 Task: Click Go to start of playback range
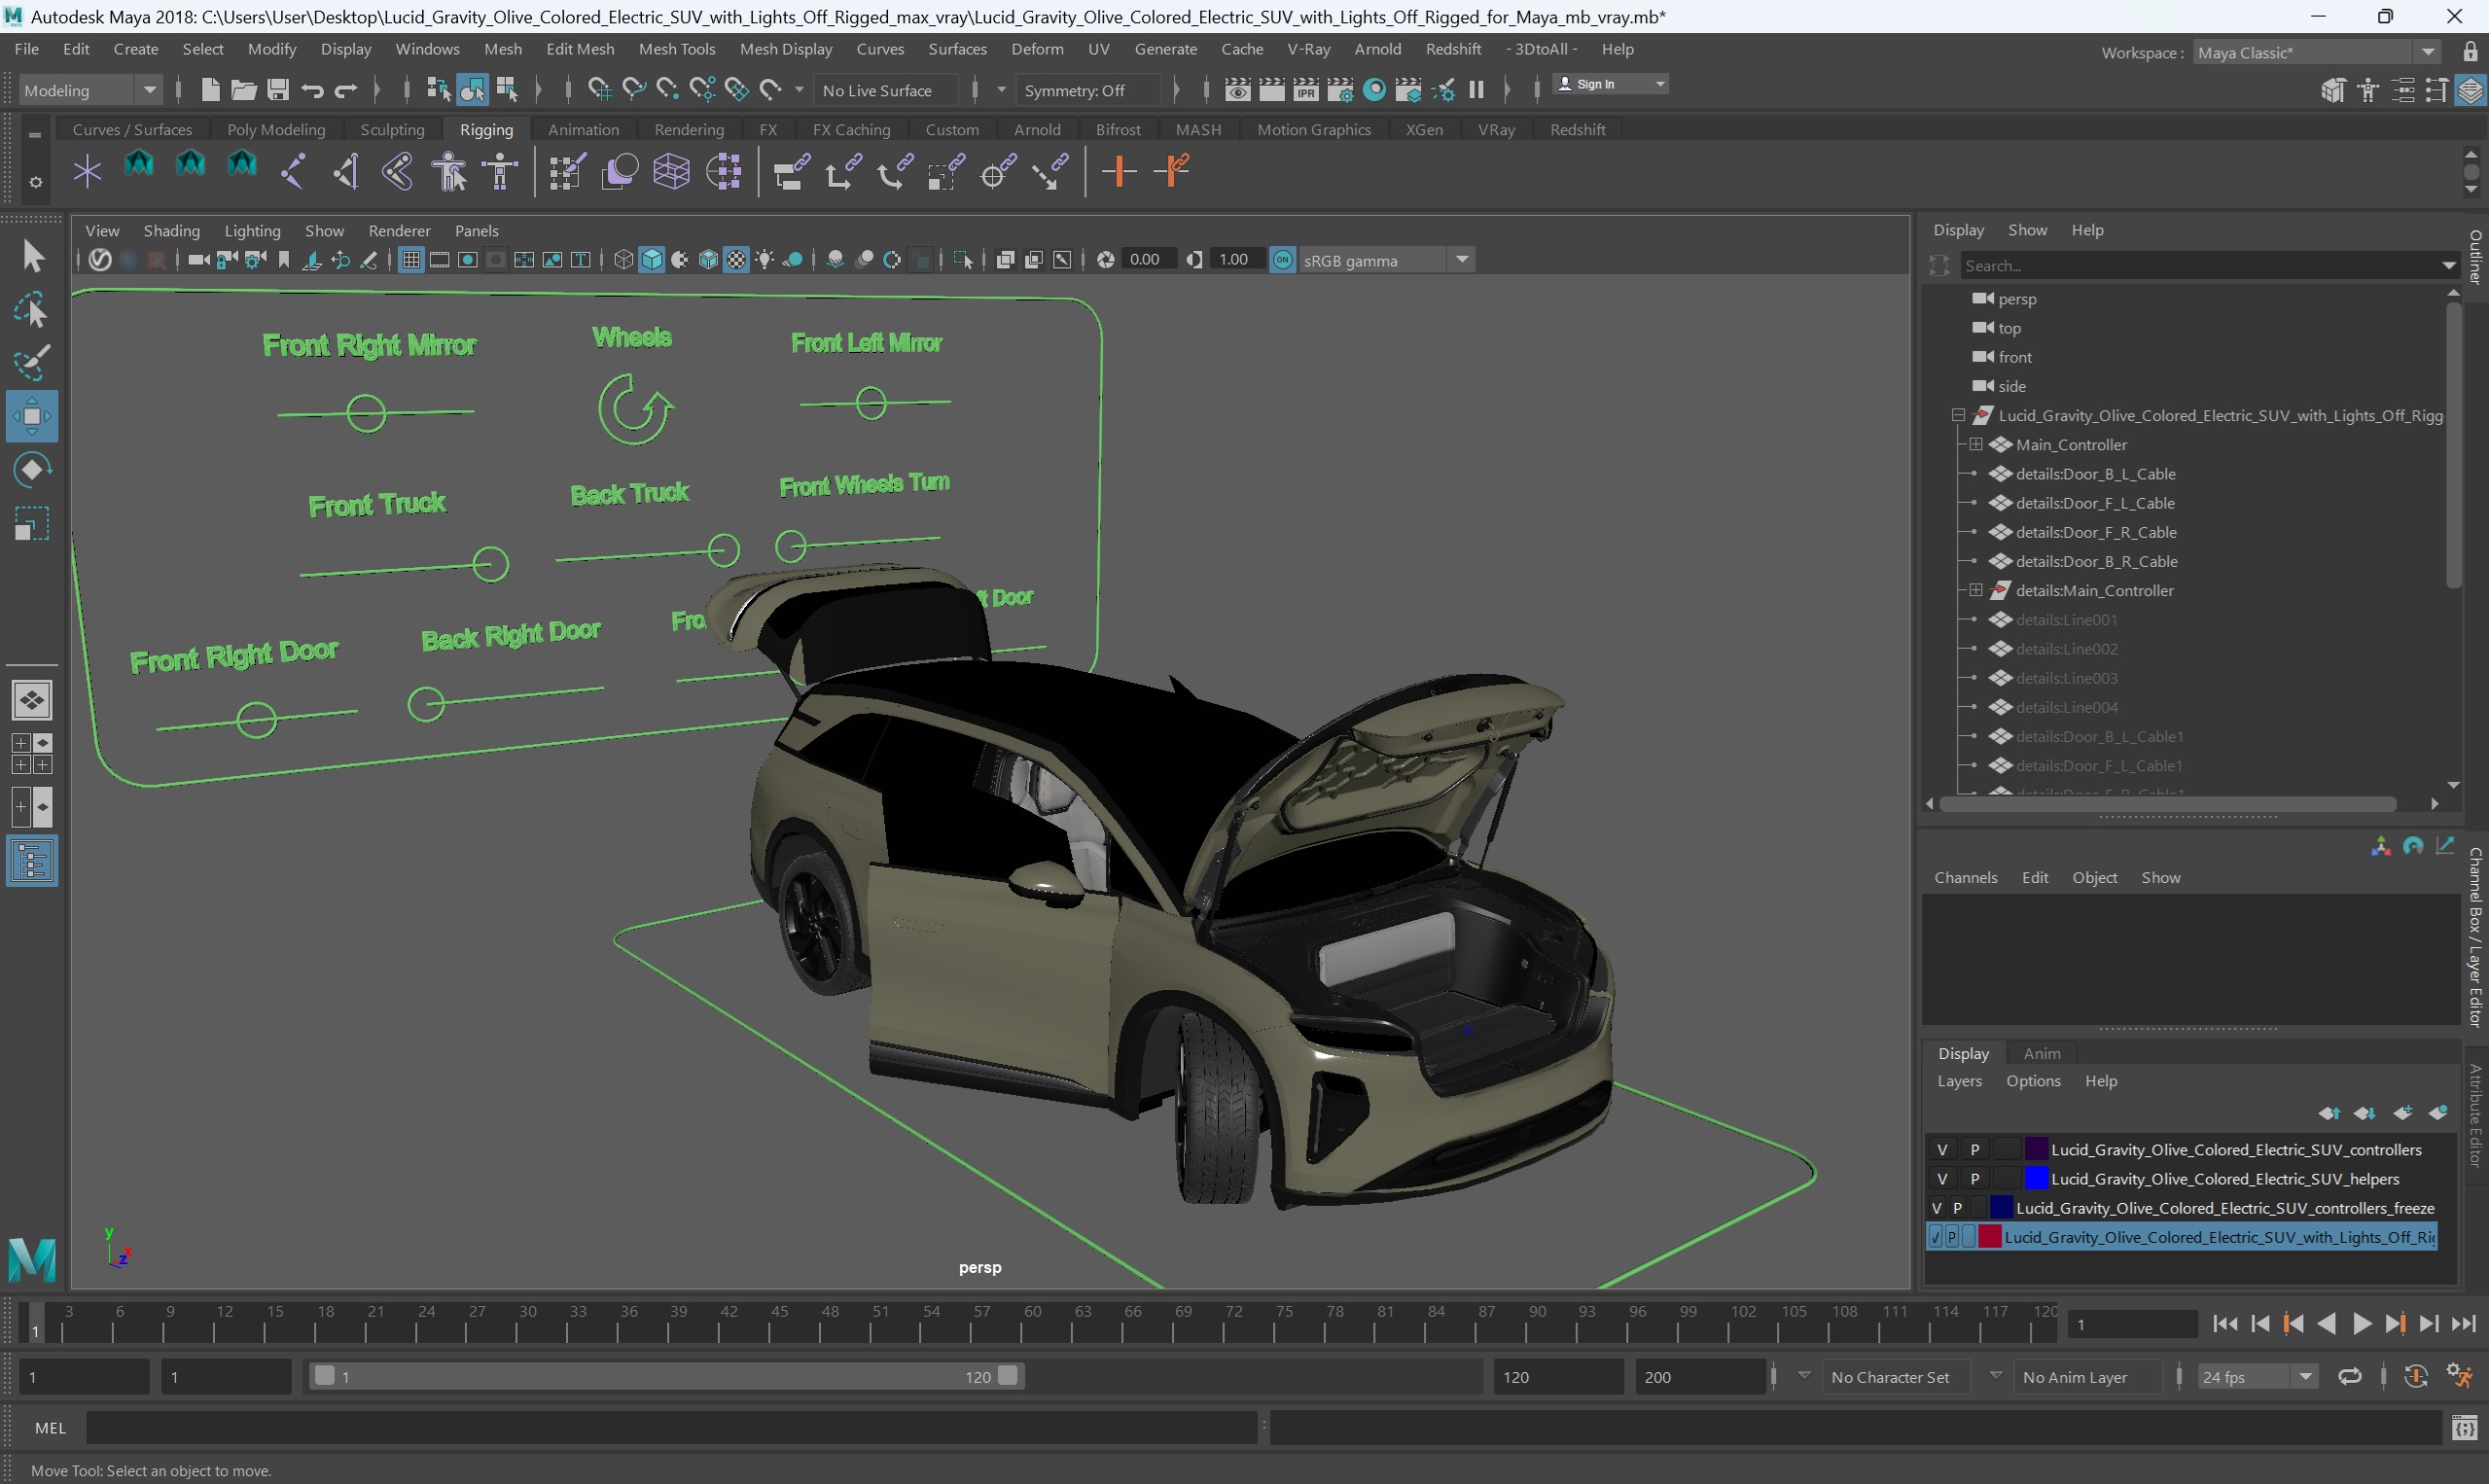click(x=2225, y=1324)
